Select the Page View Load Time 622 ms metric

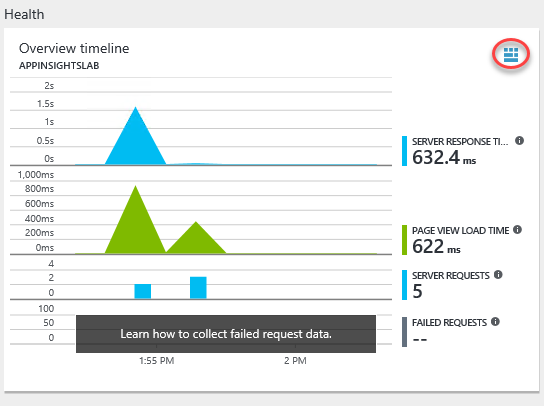pos(462,240)
